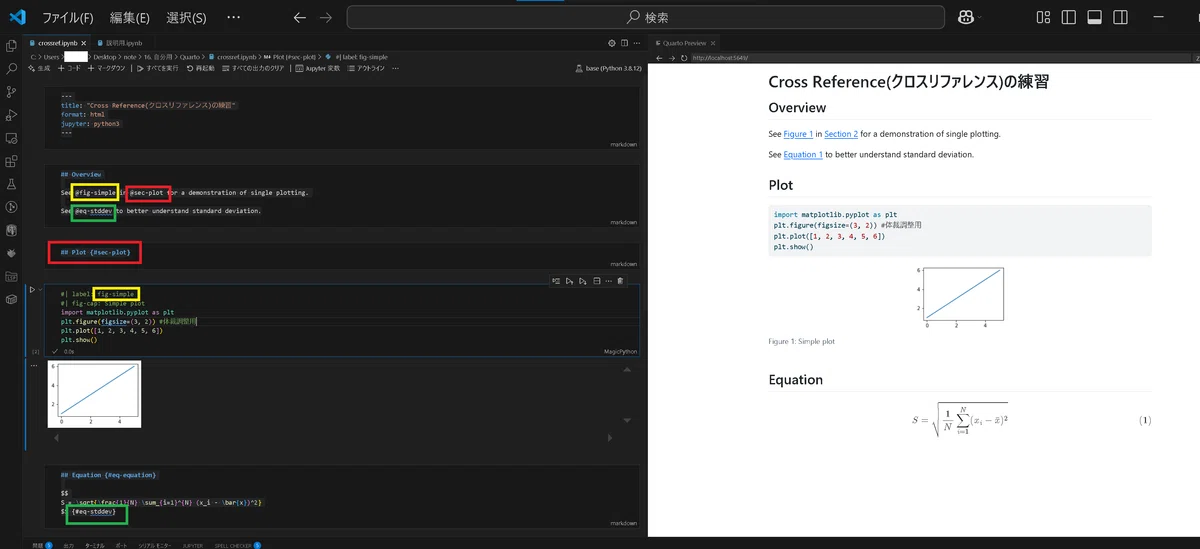Open output more-actions ellipsis beside plot
Viewport: 1200px width, 549px height.
click(x=34, y=366)
